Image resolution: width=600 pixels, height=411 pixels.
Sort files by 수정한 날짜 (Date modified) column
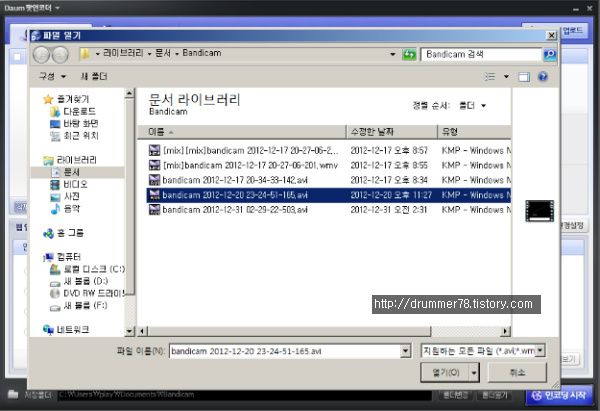[x=391, y=132]
